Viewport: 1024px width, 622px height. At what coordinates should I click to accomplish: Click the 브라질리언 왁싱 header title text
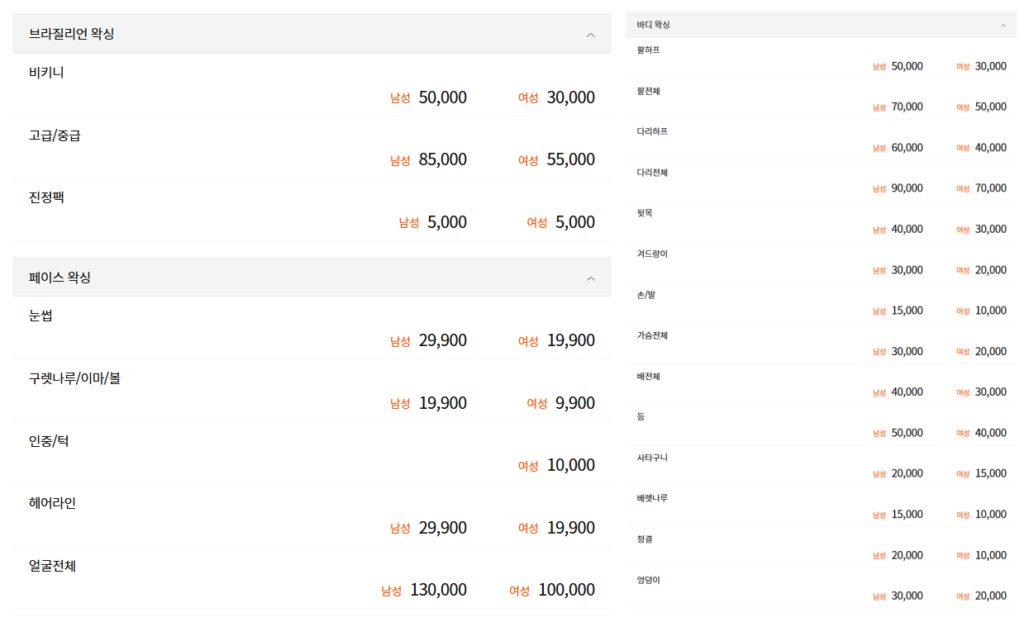(x=72, y=34)
